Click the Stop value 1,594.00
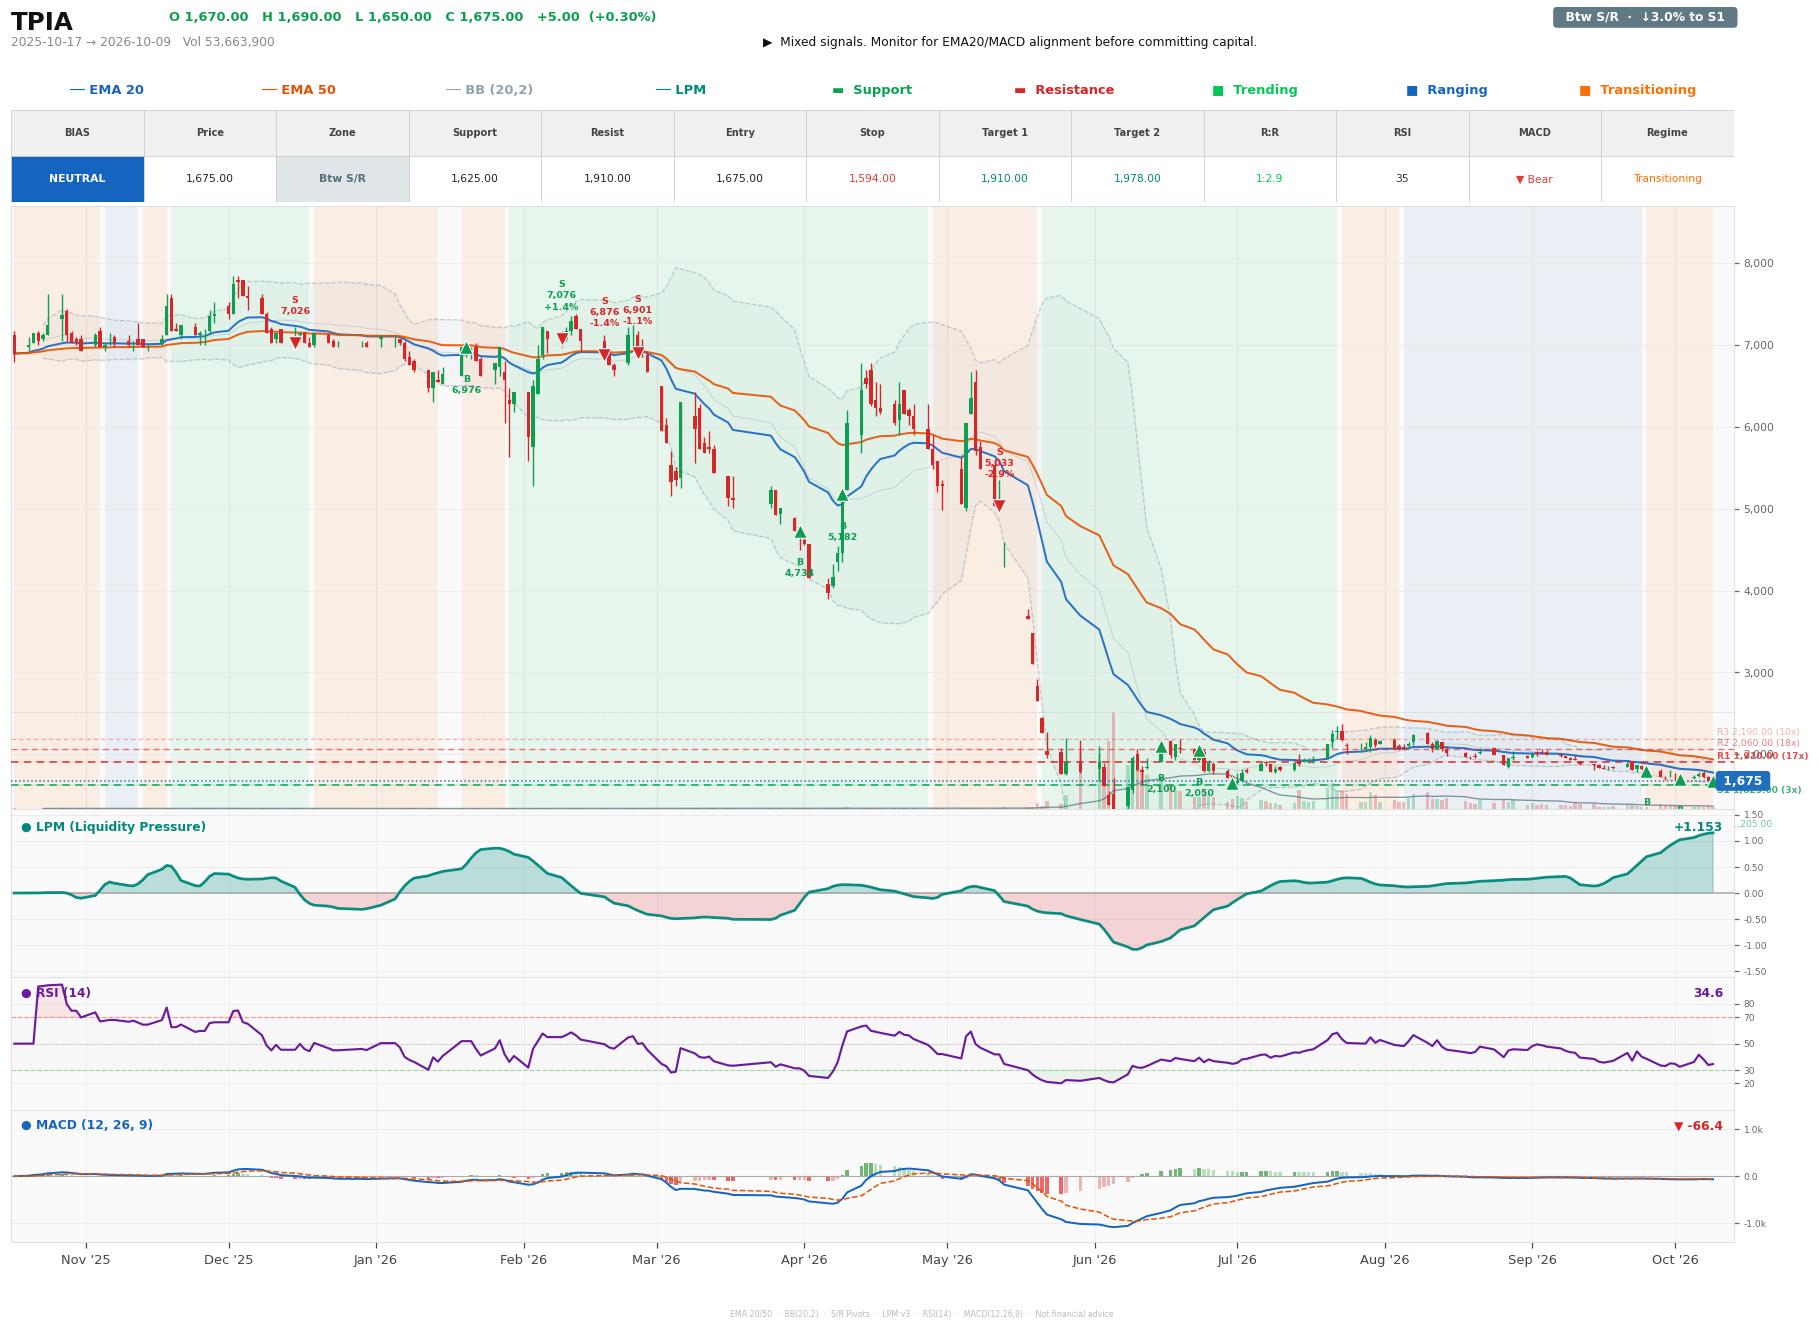The height and width of the screenshot is (1330, 1819). (872, 179)
